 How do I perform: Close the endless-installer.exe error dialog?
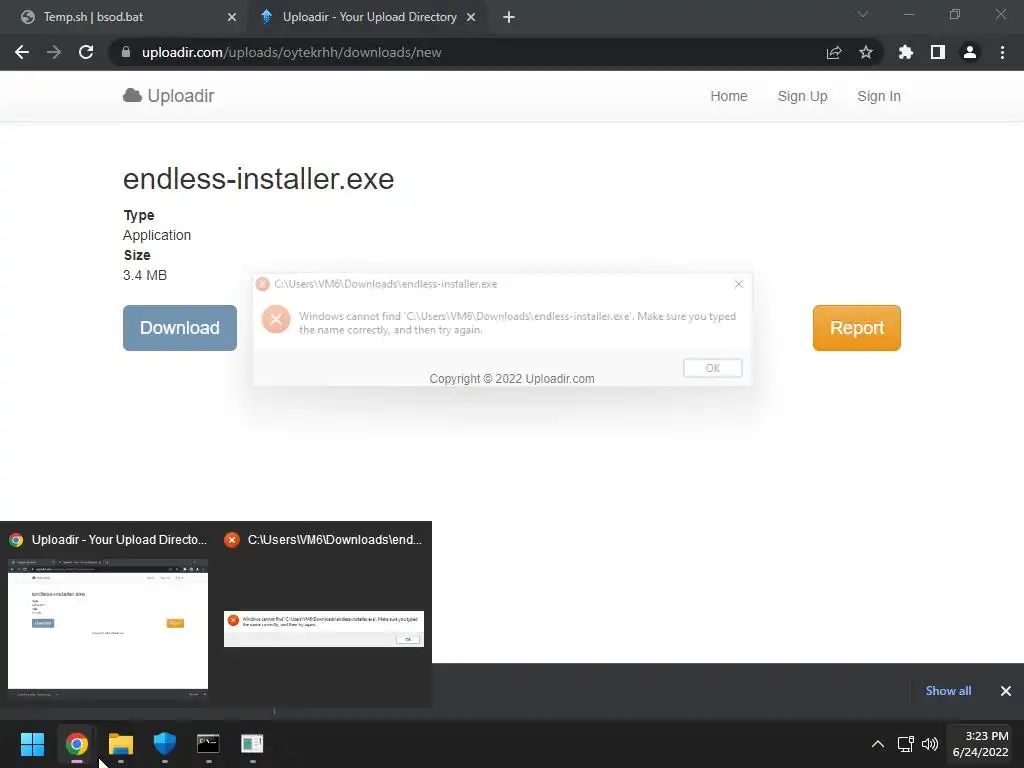click(739, 284)
